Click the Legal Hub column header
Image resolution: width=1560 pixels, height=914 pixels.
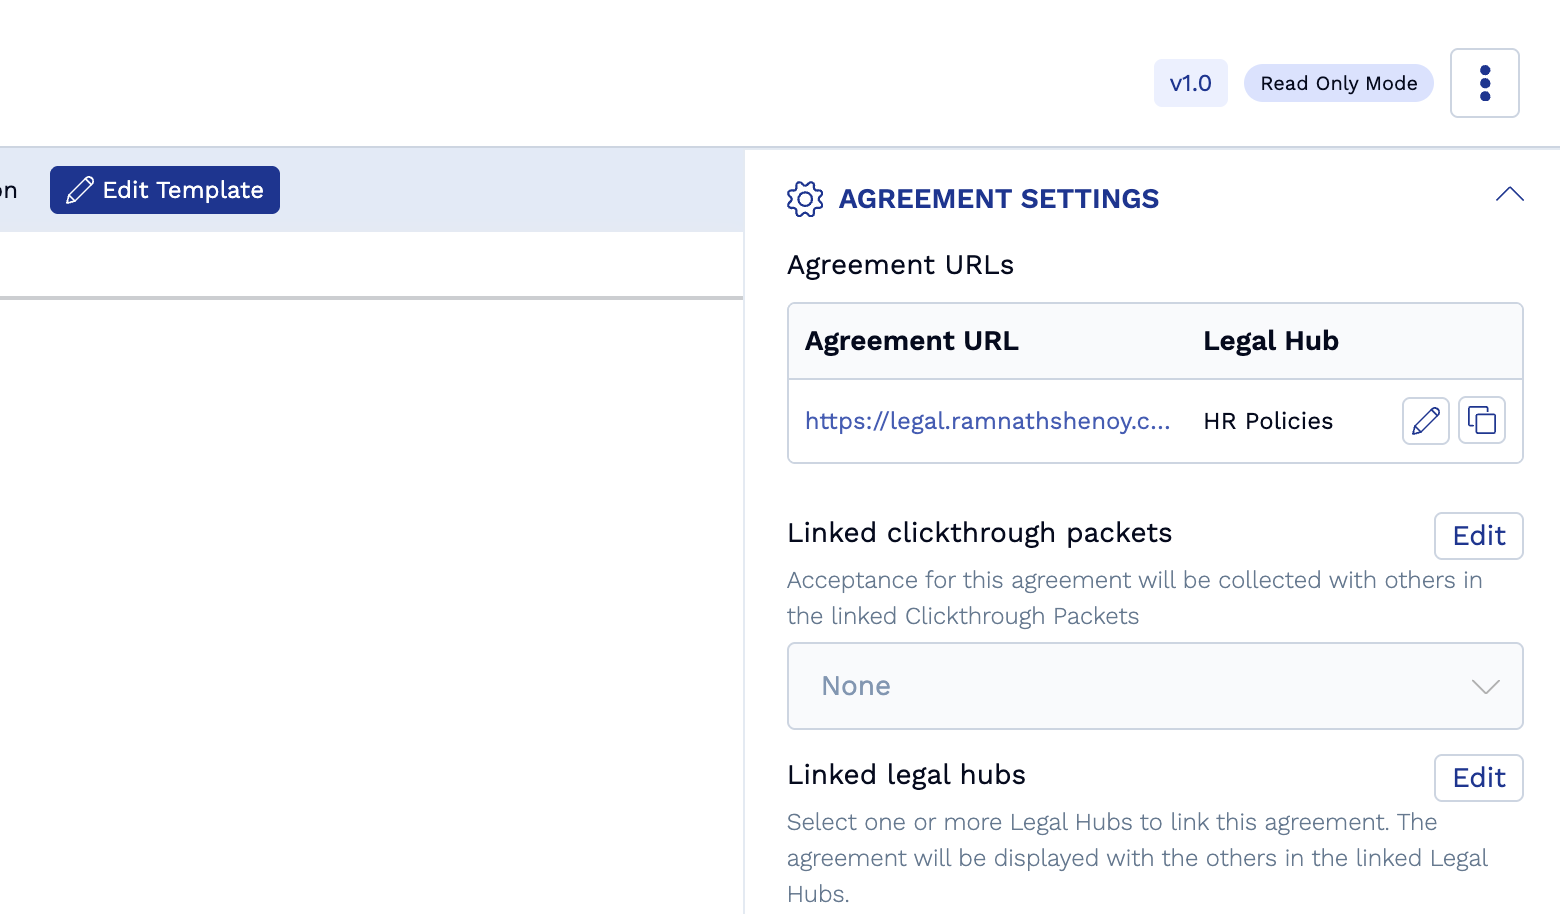click(1270, 341)
